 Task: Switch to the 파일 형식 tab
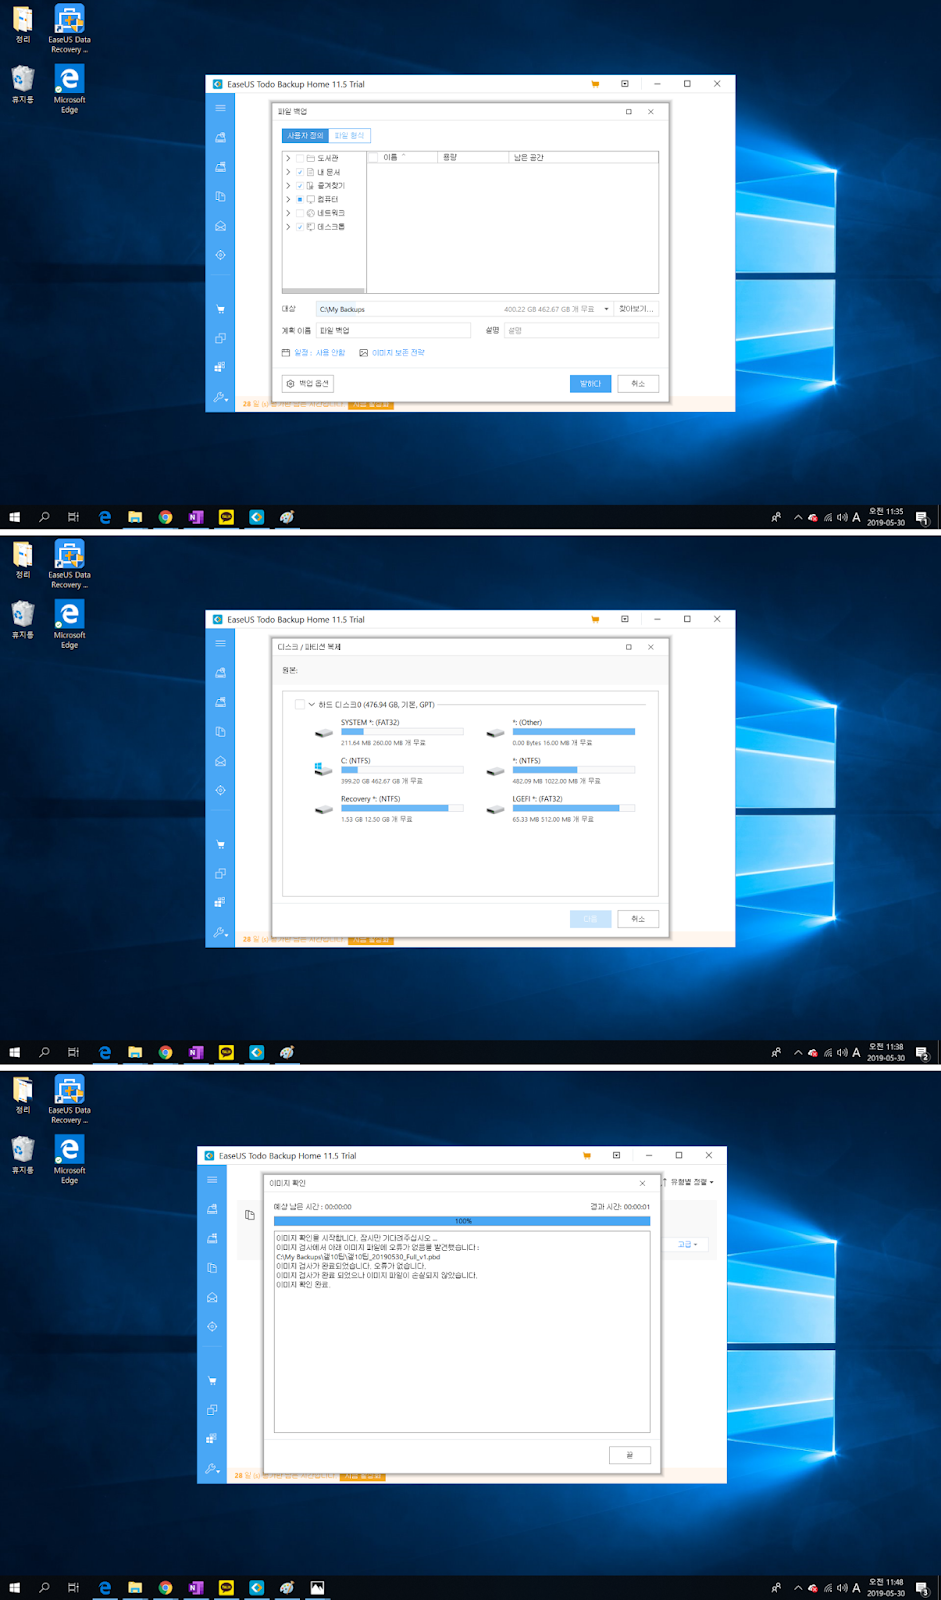click(350, 135)
